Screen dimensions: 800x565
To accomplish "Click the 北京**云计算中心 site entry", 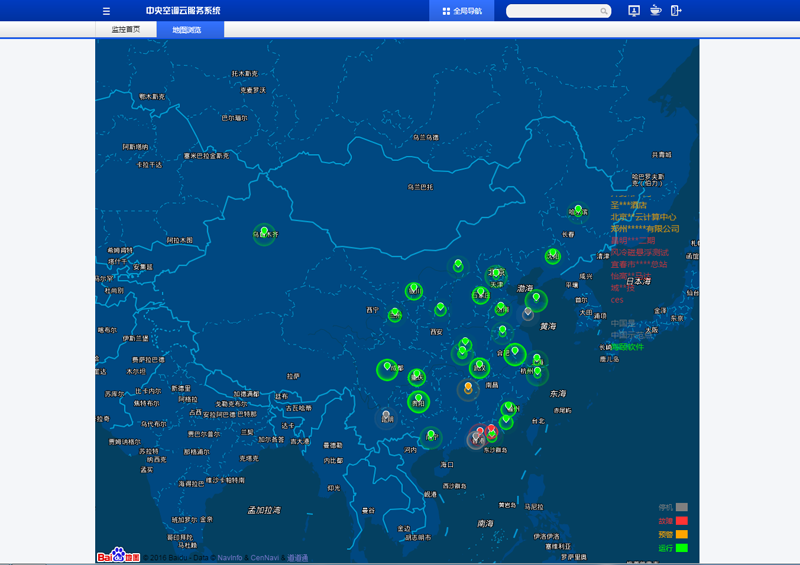I will (x=643, y=217).
